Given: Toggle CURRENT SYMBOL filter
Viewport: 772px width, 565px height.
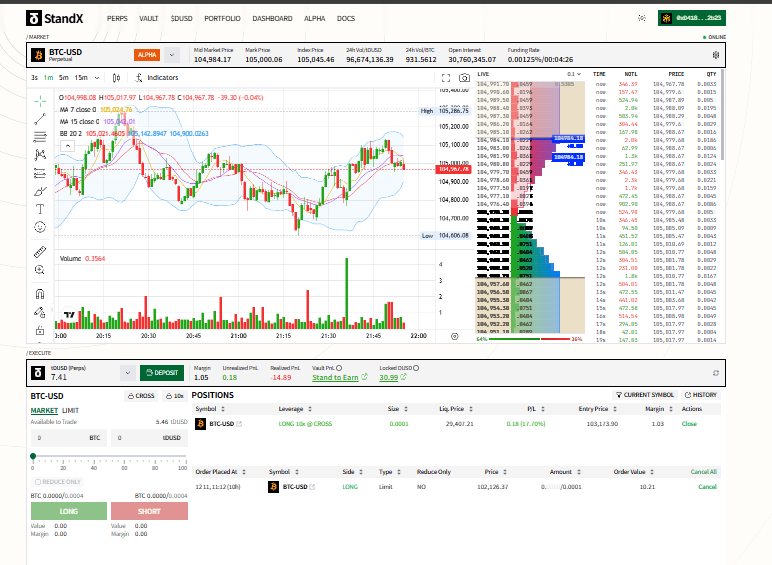Looking at the screenshot, I should [x=645, y=395].
